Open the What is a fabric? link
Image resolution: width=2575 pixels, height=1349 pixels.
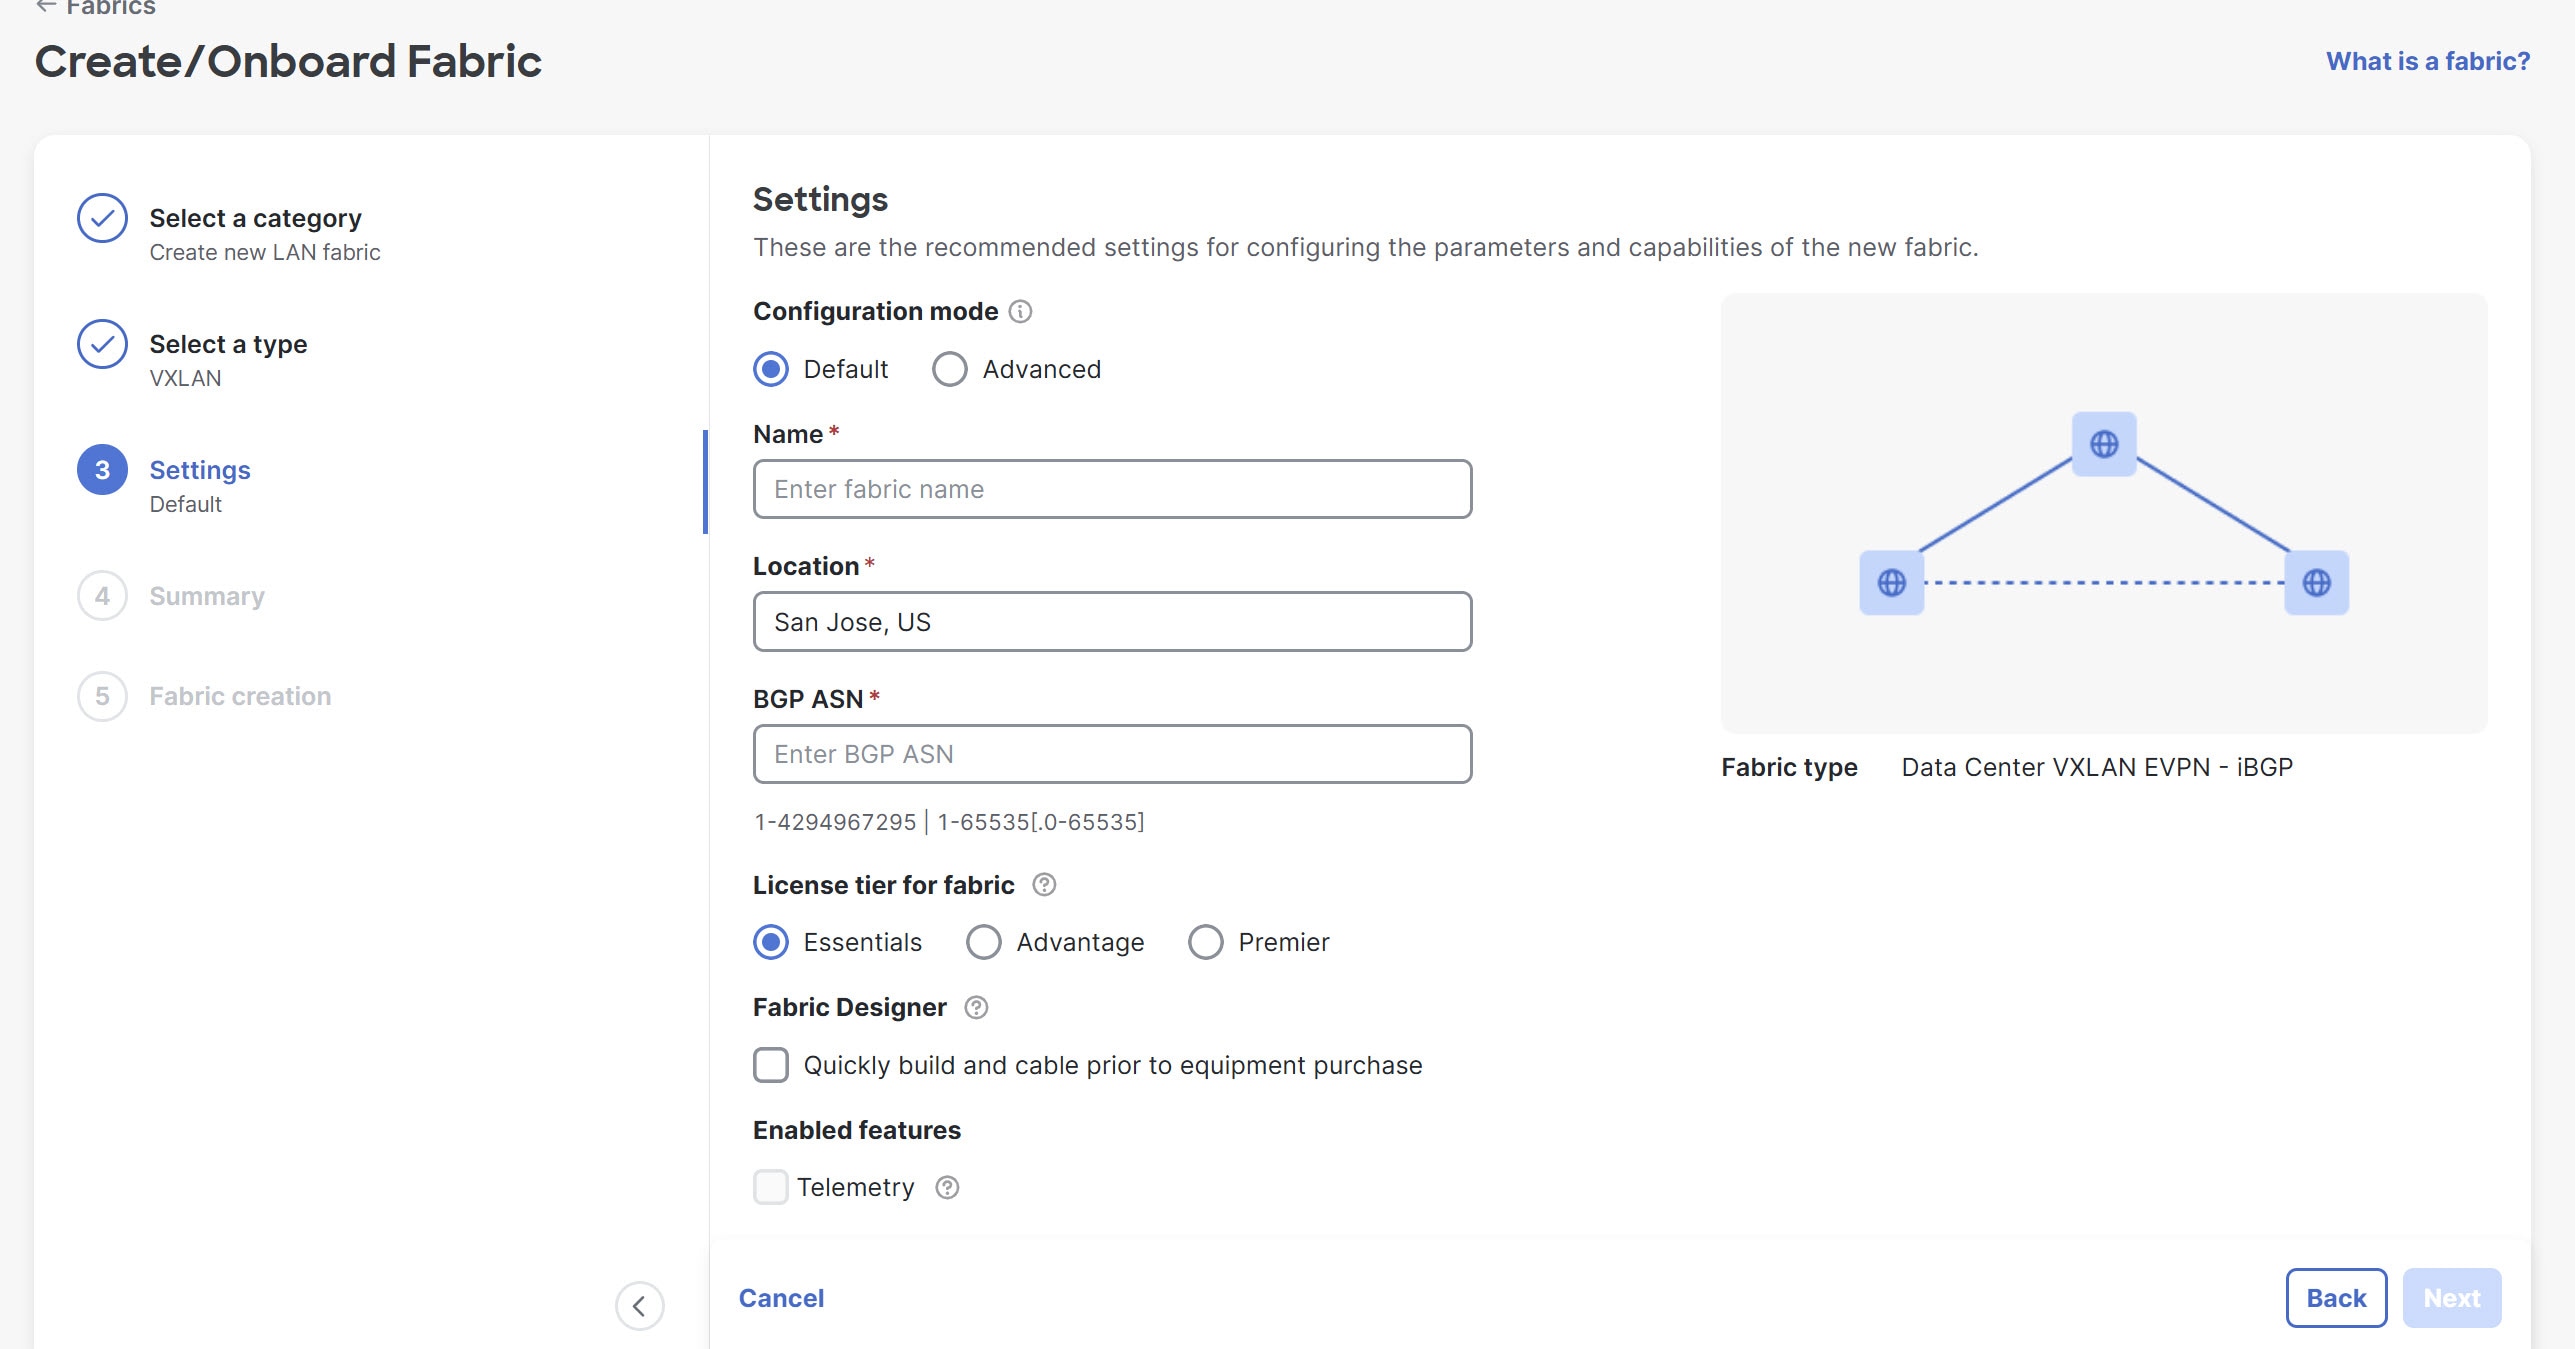(2427, 61)
